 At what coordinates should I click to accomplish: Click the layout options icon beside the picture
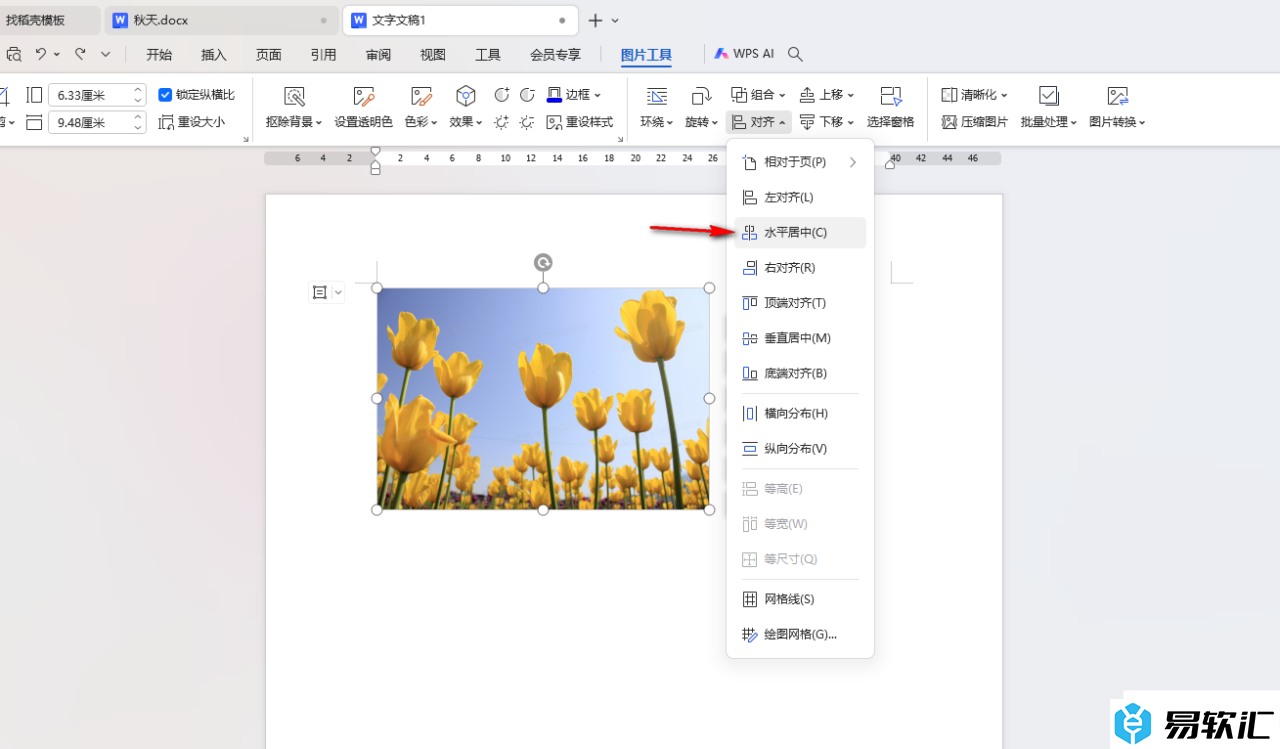320,292
